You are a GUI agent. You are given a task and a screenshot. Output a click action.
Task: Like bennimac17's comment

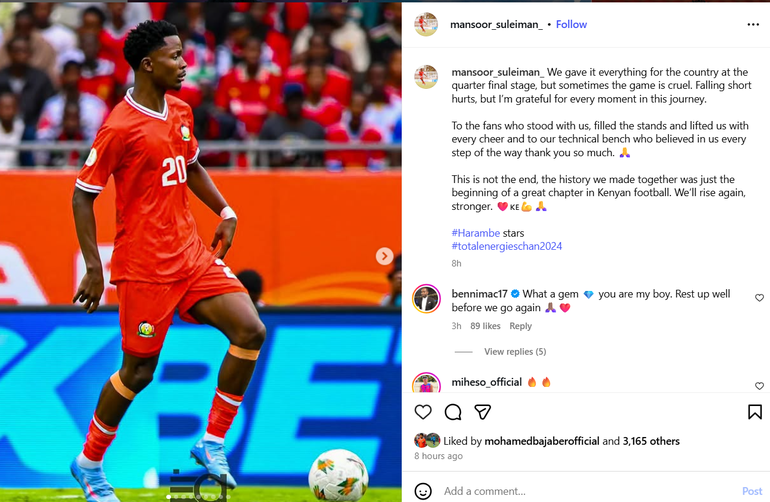point(759,298)
